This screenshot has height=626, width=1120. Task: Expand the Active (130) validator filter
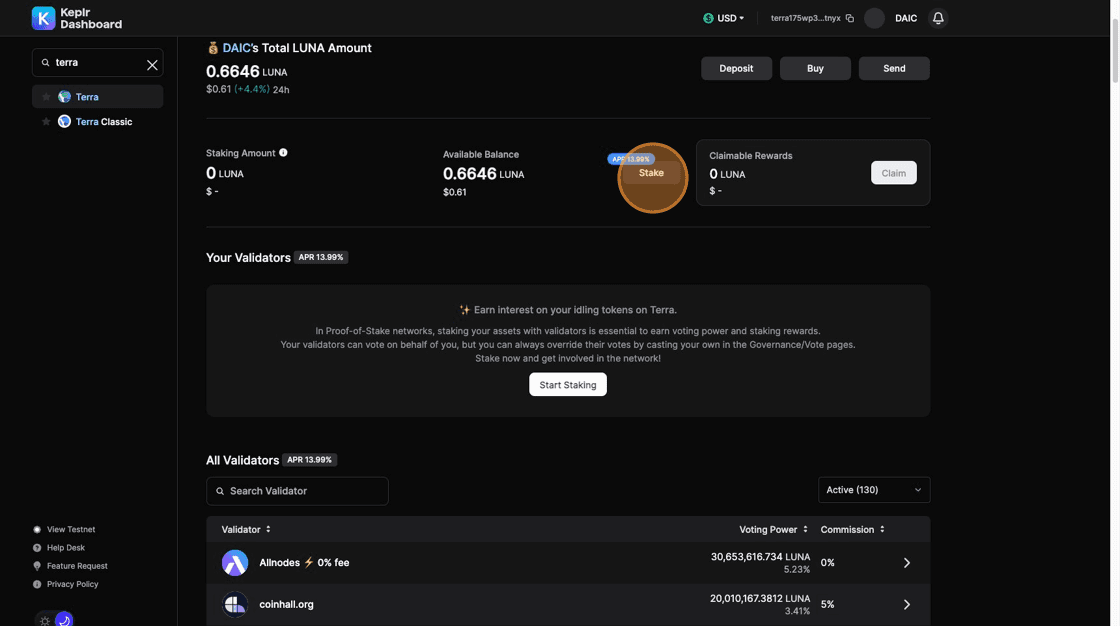tap(873, 490)
